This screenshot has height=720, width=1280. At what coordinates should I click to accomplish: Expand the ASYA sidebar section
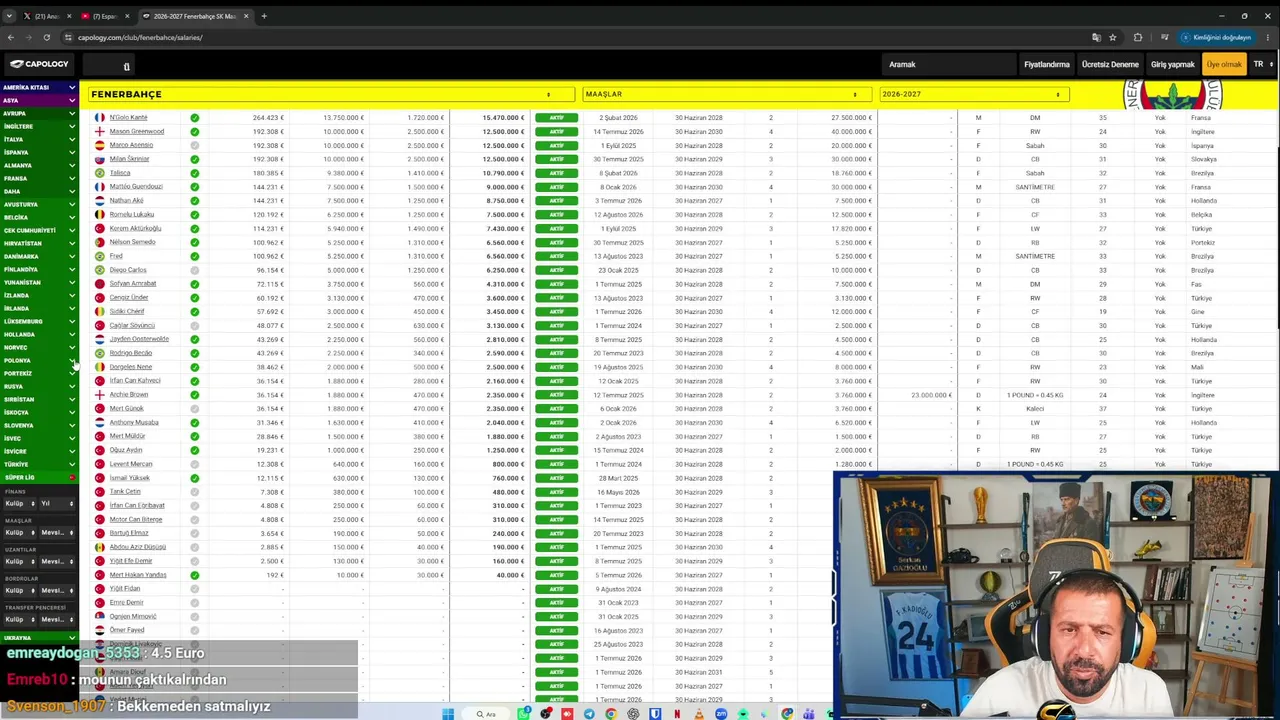point(39,100)
